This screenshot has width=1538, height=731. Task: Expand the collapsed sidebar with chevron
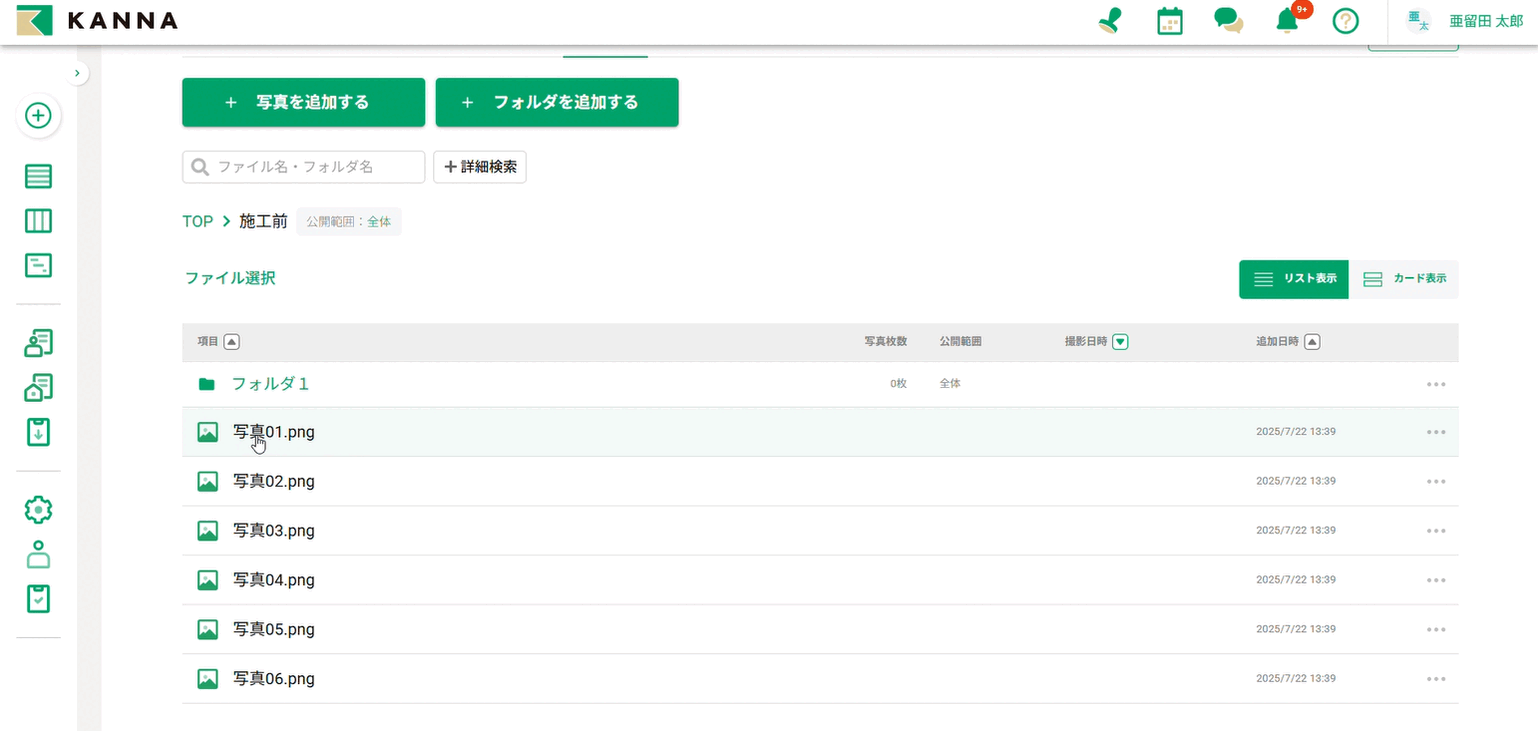click(78, 73)
